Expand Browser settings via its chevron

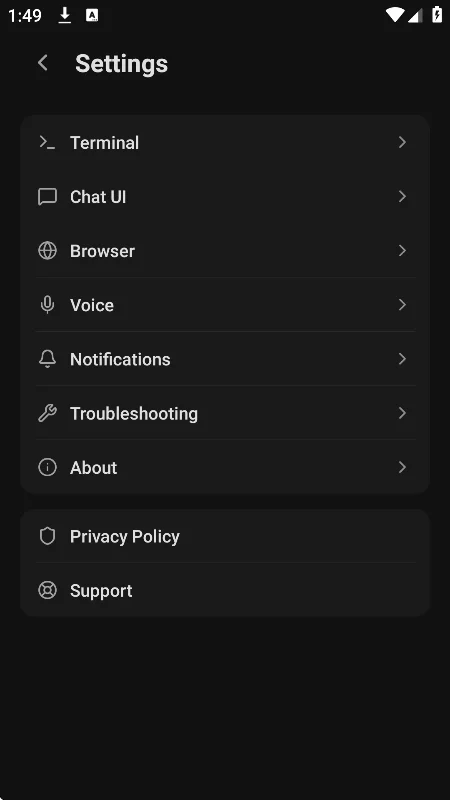pos(402,251)
